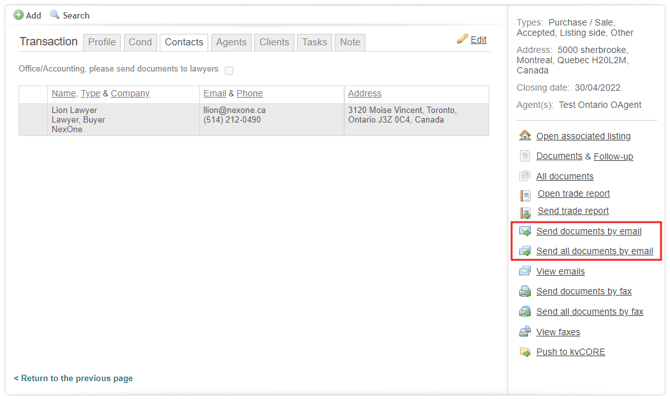Click the Push to kvCORE link
Viewport: 670px width, 399px height.
tap(570, 352)
